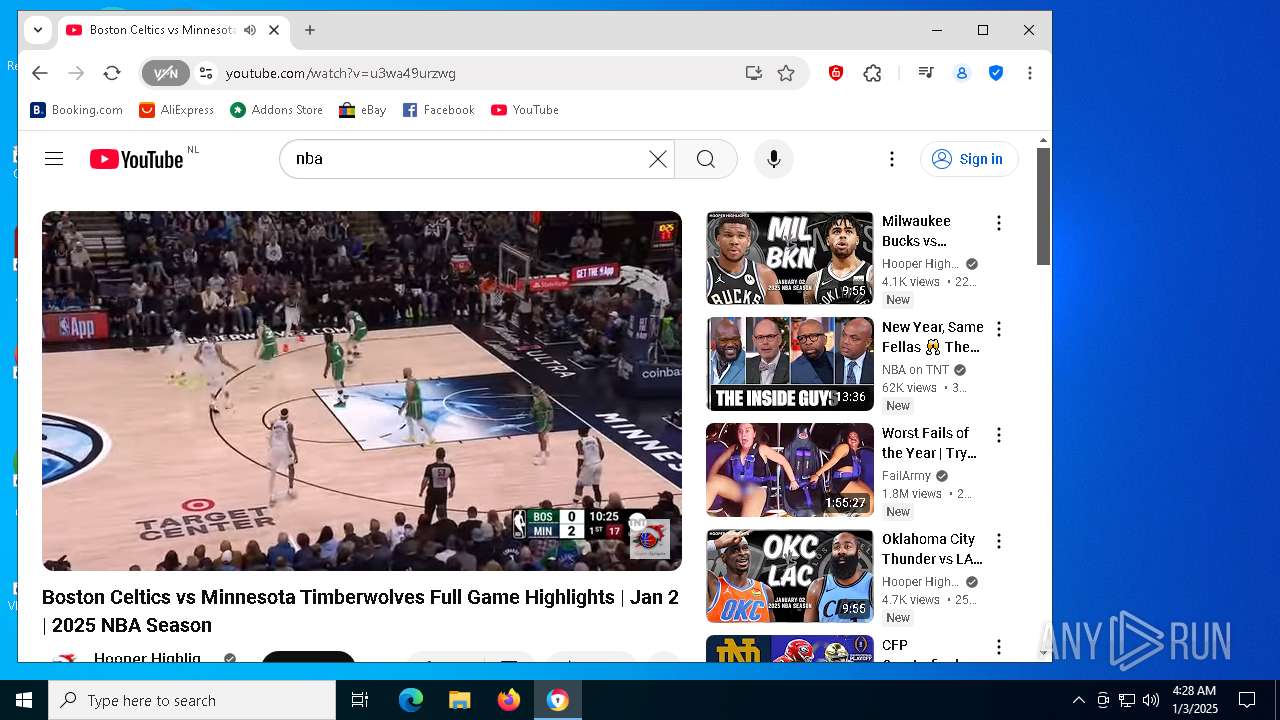1280x720 pixels.
Task: Click the blue shield extension icon
Action: (x=996, y=73)
